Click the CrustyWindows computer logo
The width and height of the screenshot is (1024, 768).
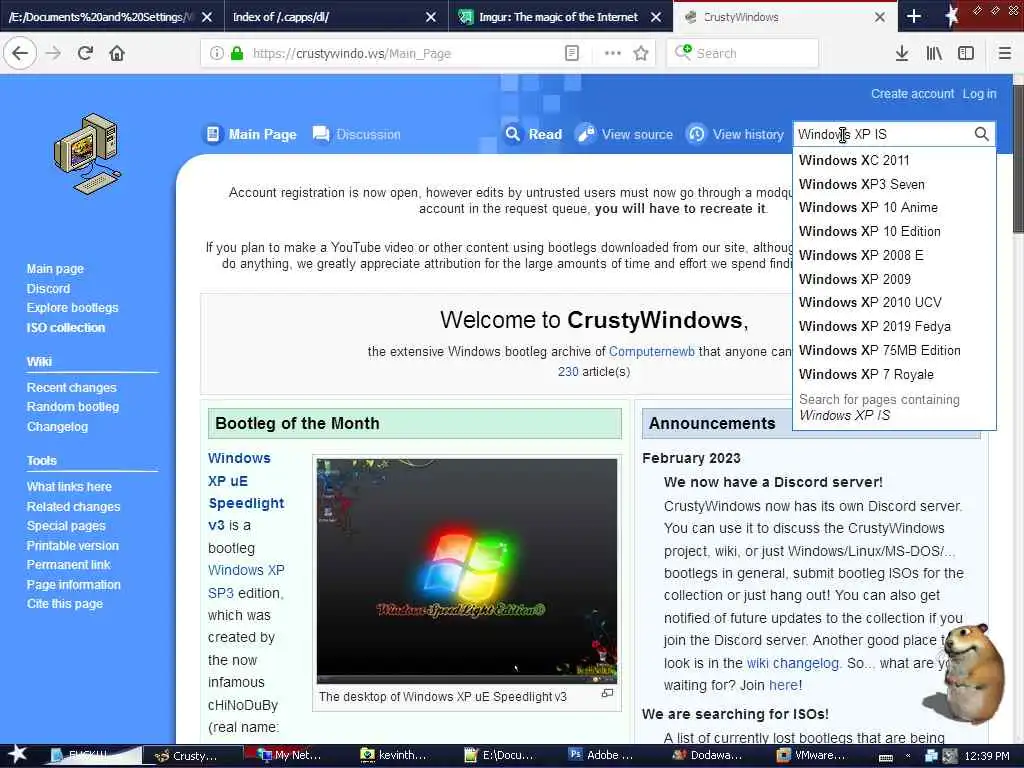tap(88, 154)
